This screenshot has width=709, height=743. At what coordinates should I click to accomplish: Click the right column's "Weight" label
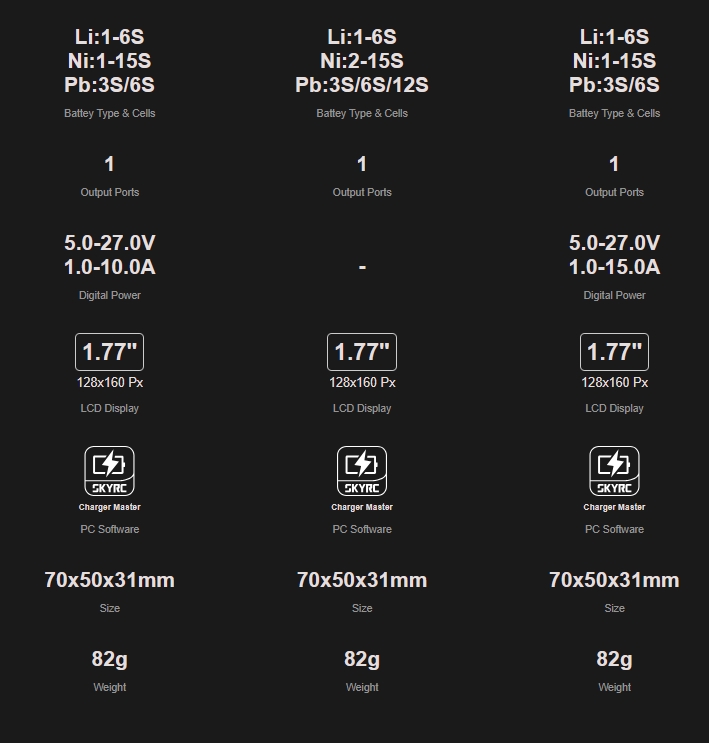point(614,687)
